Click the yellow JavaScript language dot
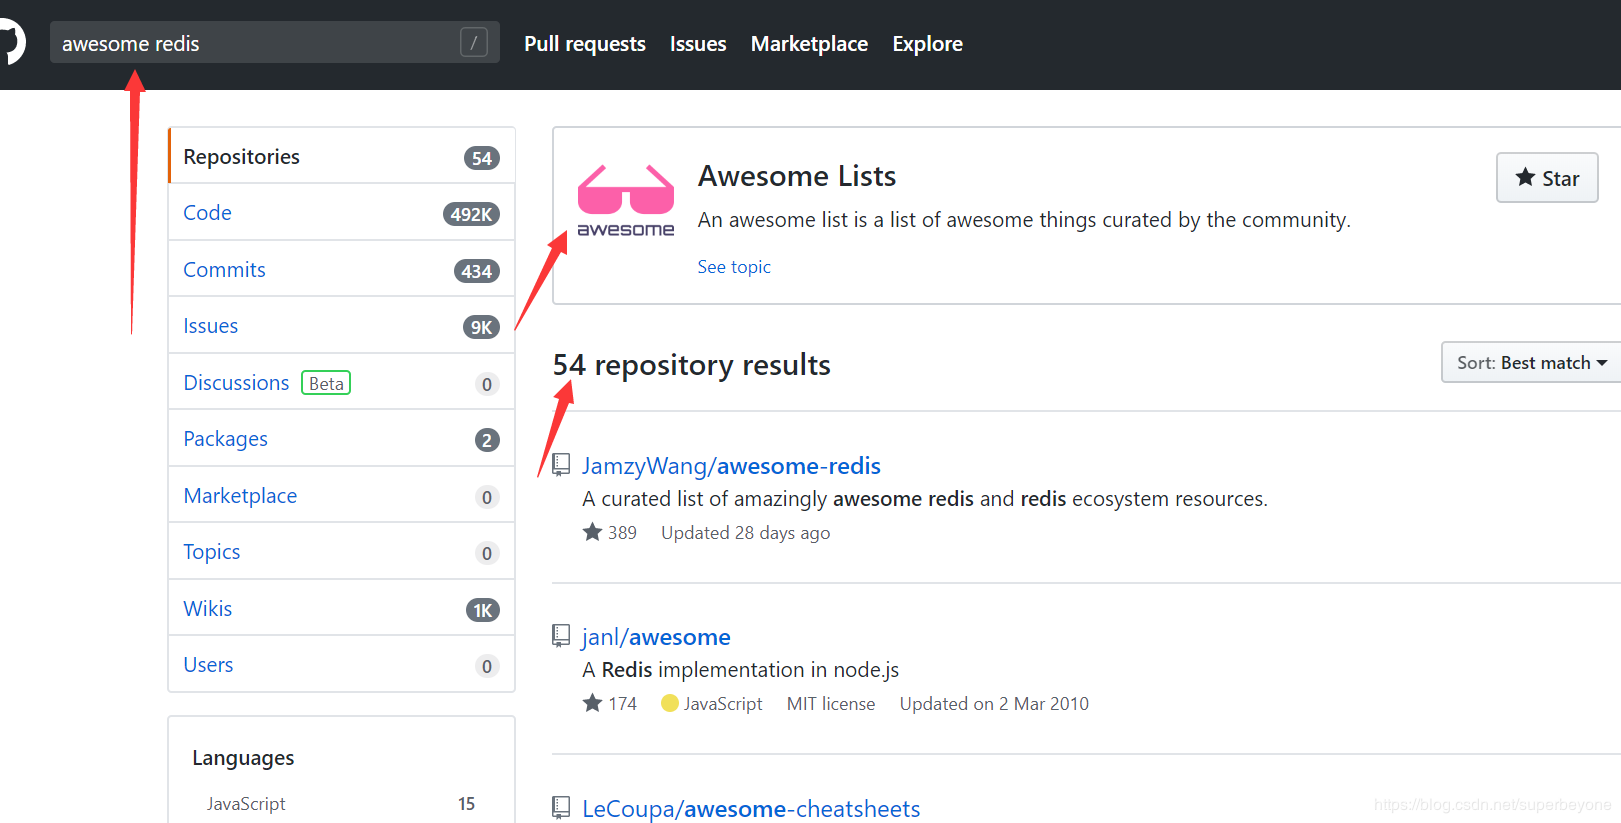Image resolution: width=1621 pixels, height=823 pixels. (x=670, y=703)
